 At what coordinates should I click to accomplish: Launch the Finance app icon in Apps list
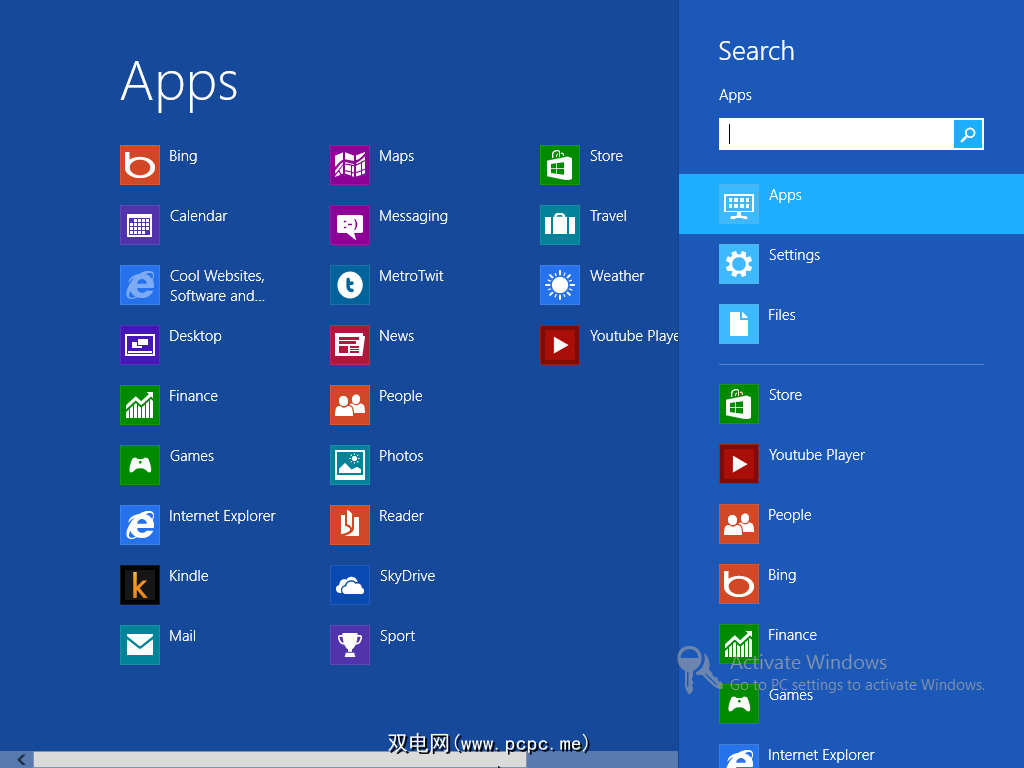point(140,405)
